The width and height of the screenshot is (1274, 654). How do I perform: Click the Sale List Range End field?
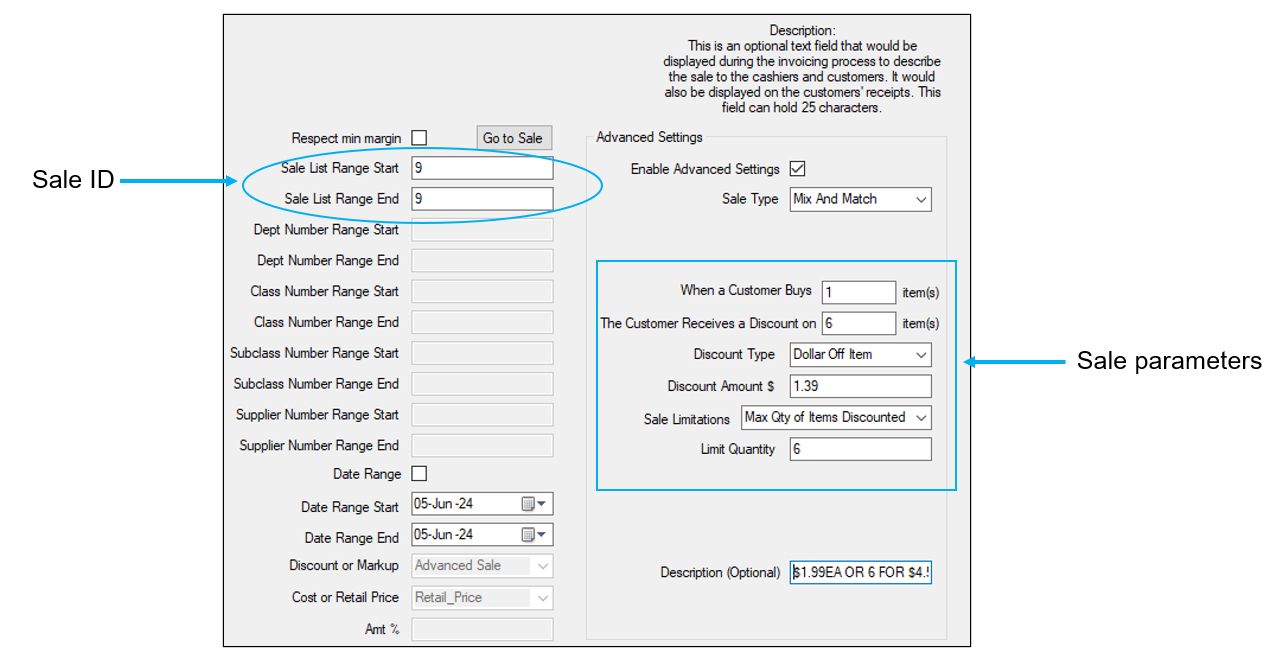click(482, 199)
